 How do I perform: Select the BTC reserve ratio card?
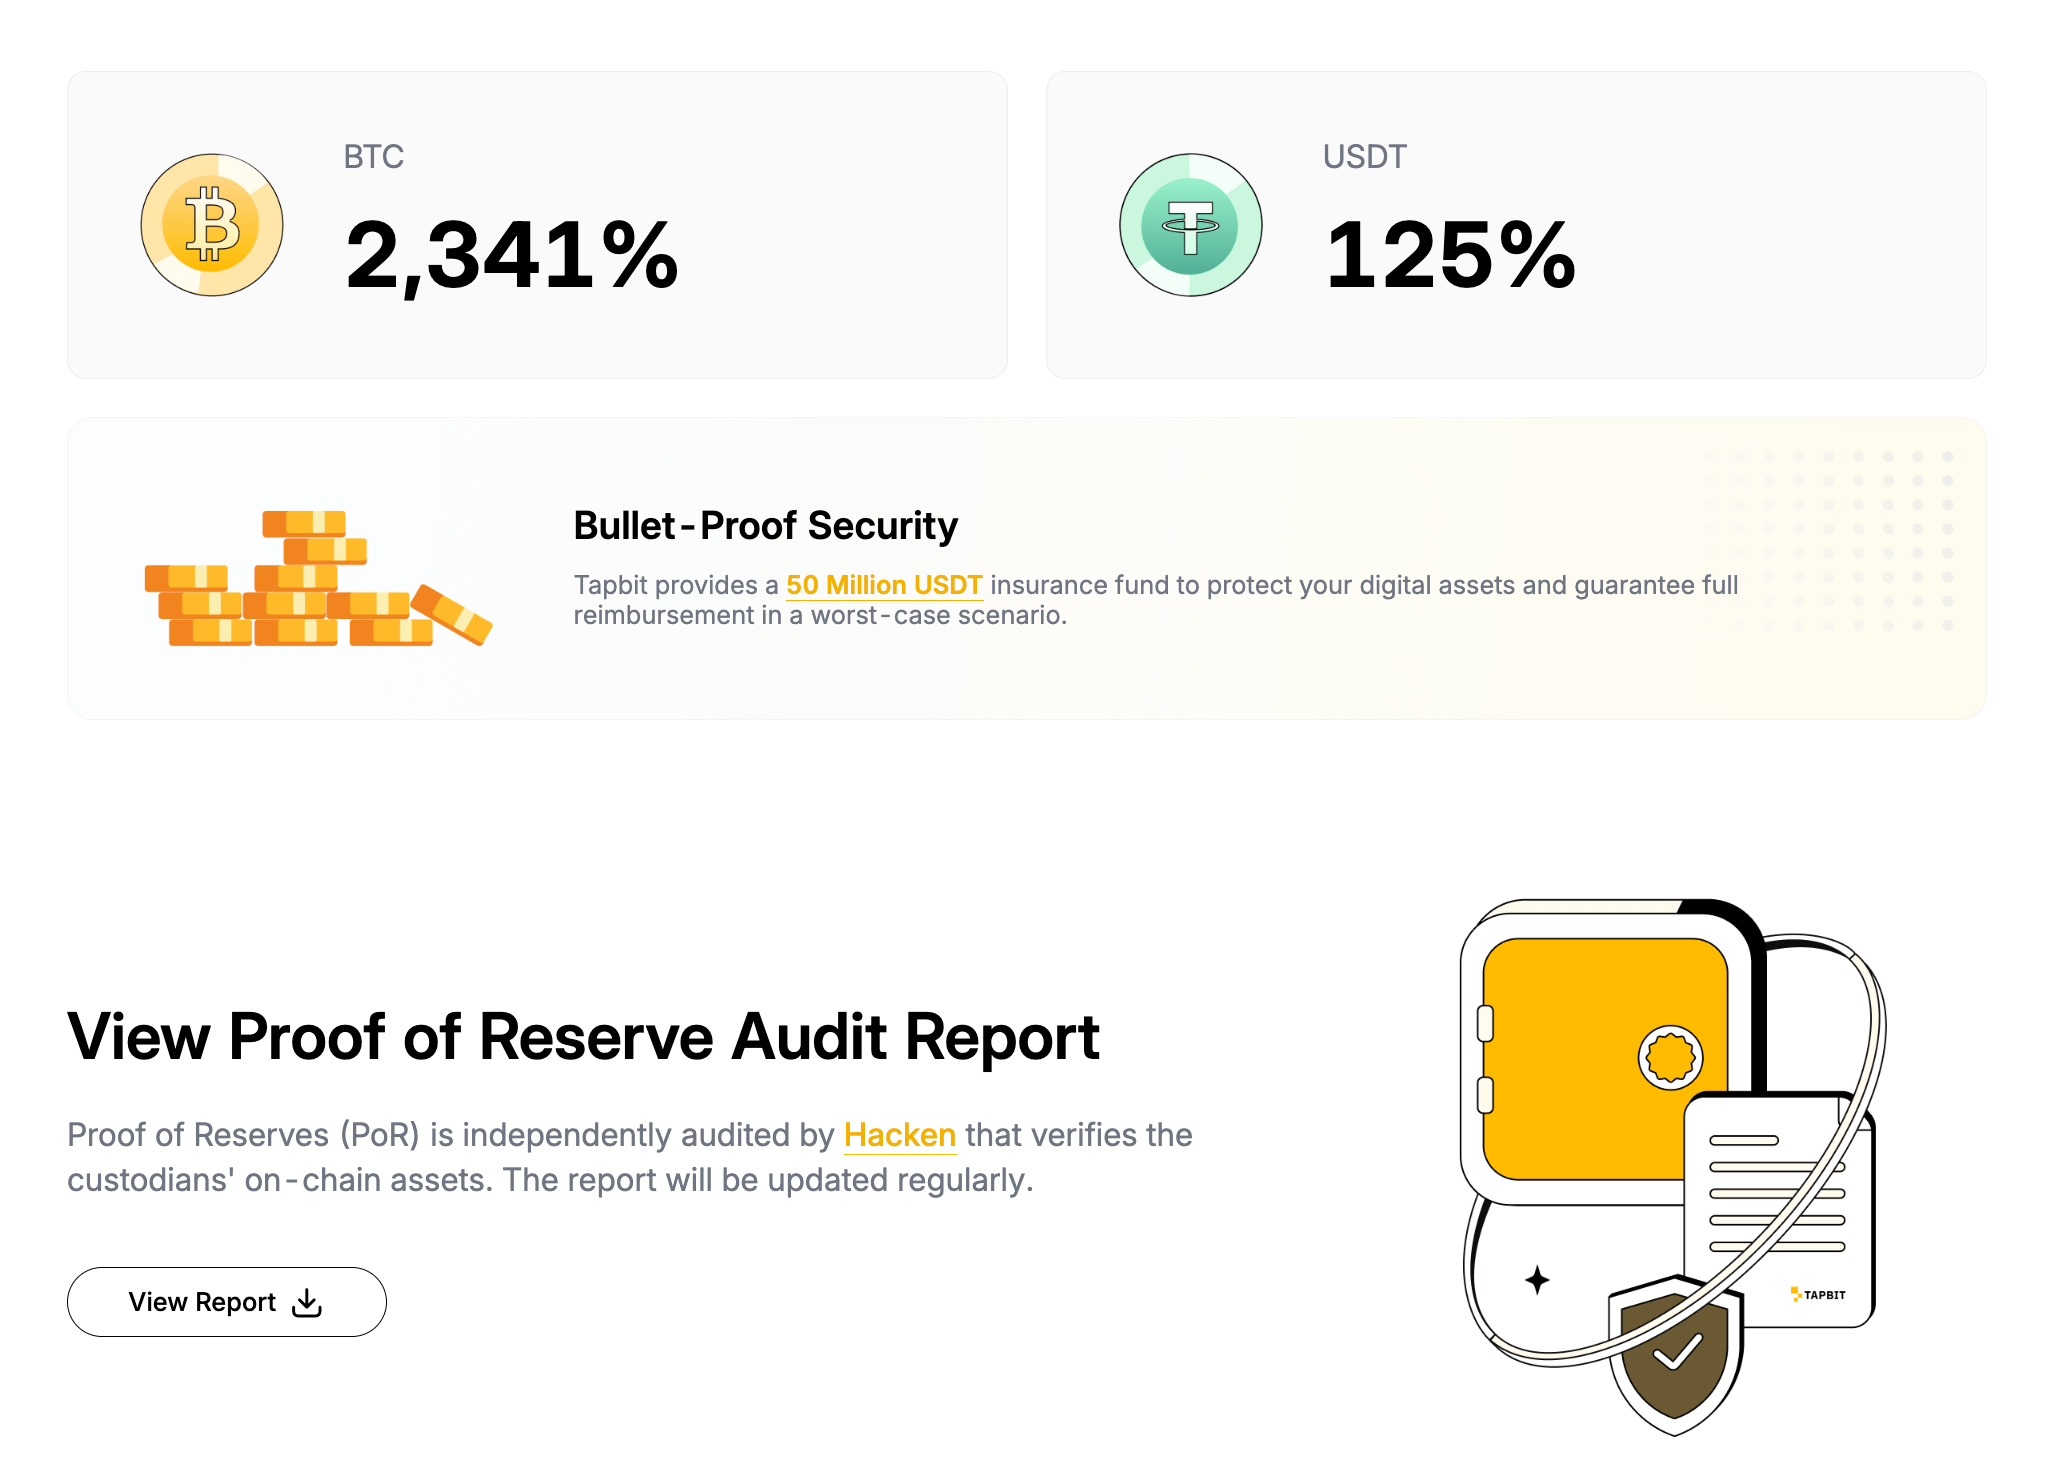(x=535, y=223)
